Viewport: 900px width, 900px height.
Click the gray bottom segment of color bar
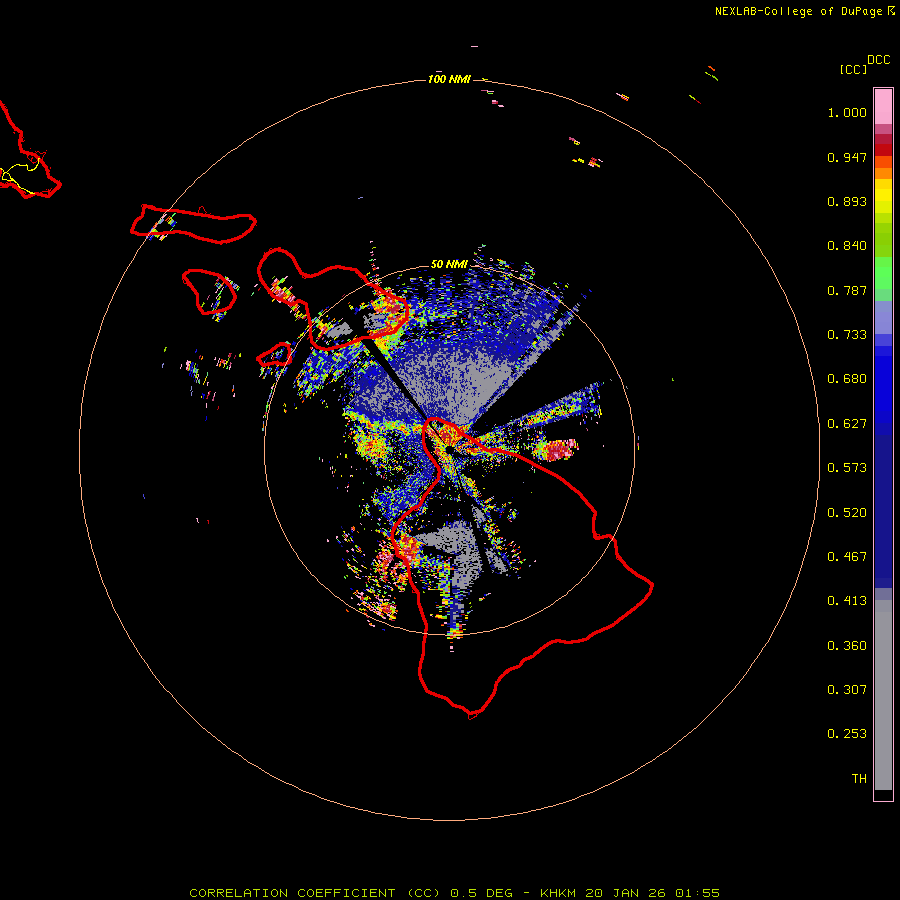tap(883, 695)
